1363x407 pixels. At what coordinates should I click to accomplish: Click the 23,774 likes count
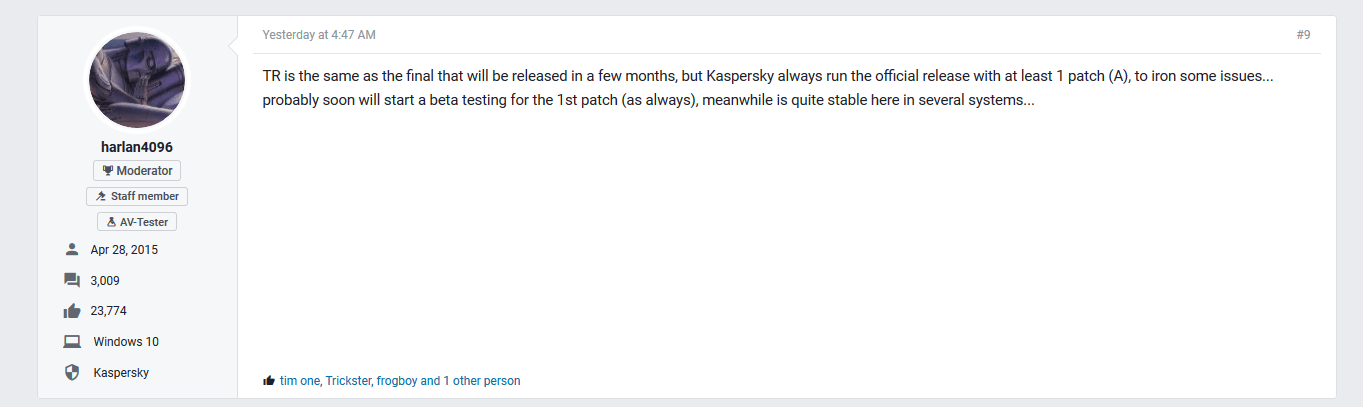[108, 311]
